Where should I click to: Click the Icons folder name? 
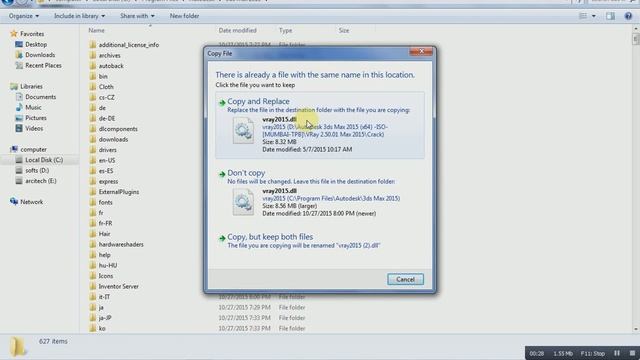click(106, 276)
